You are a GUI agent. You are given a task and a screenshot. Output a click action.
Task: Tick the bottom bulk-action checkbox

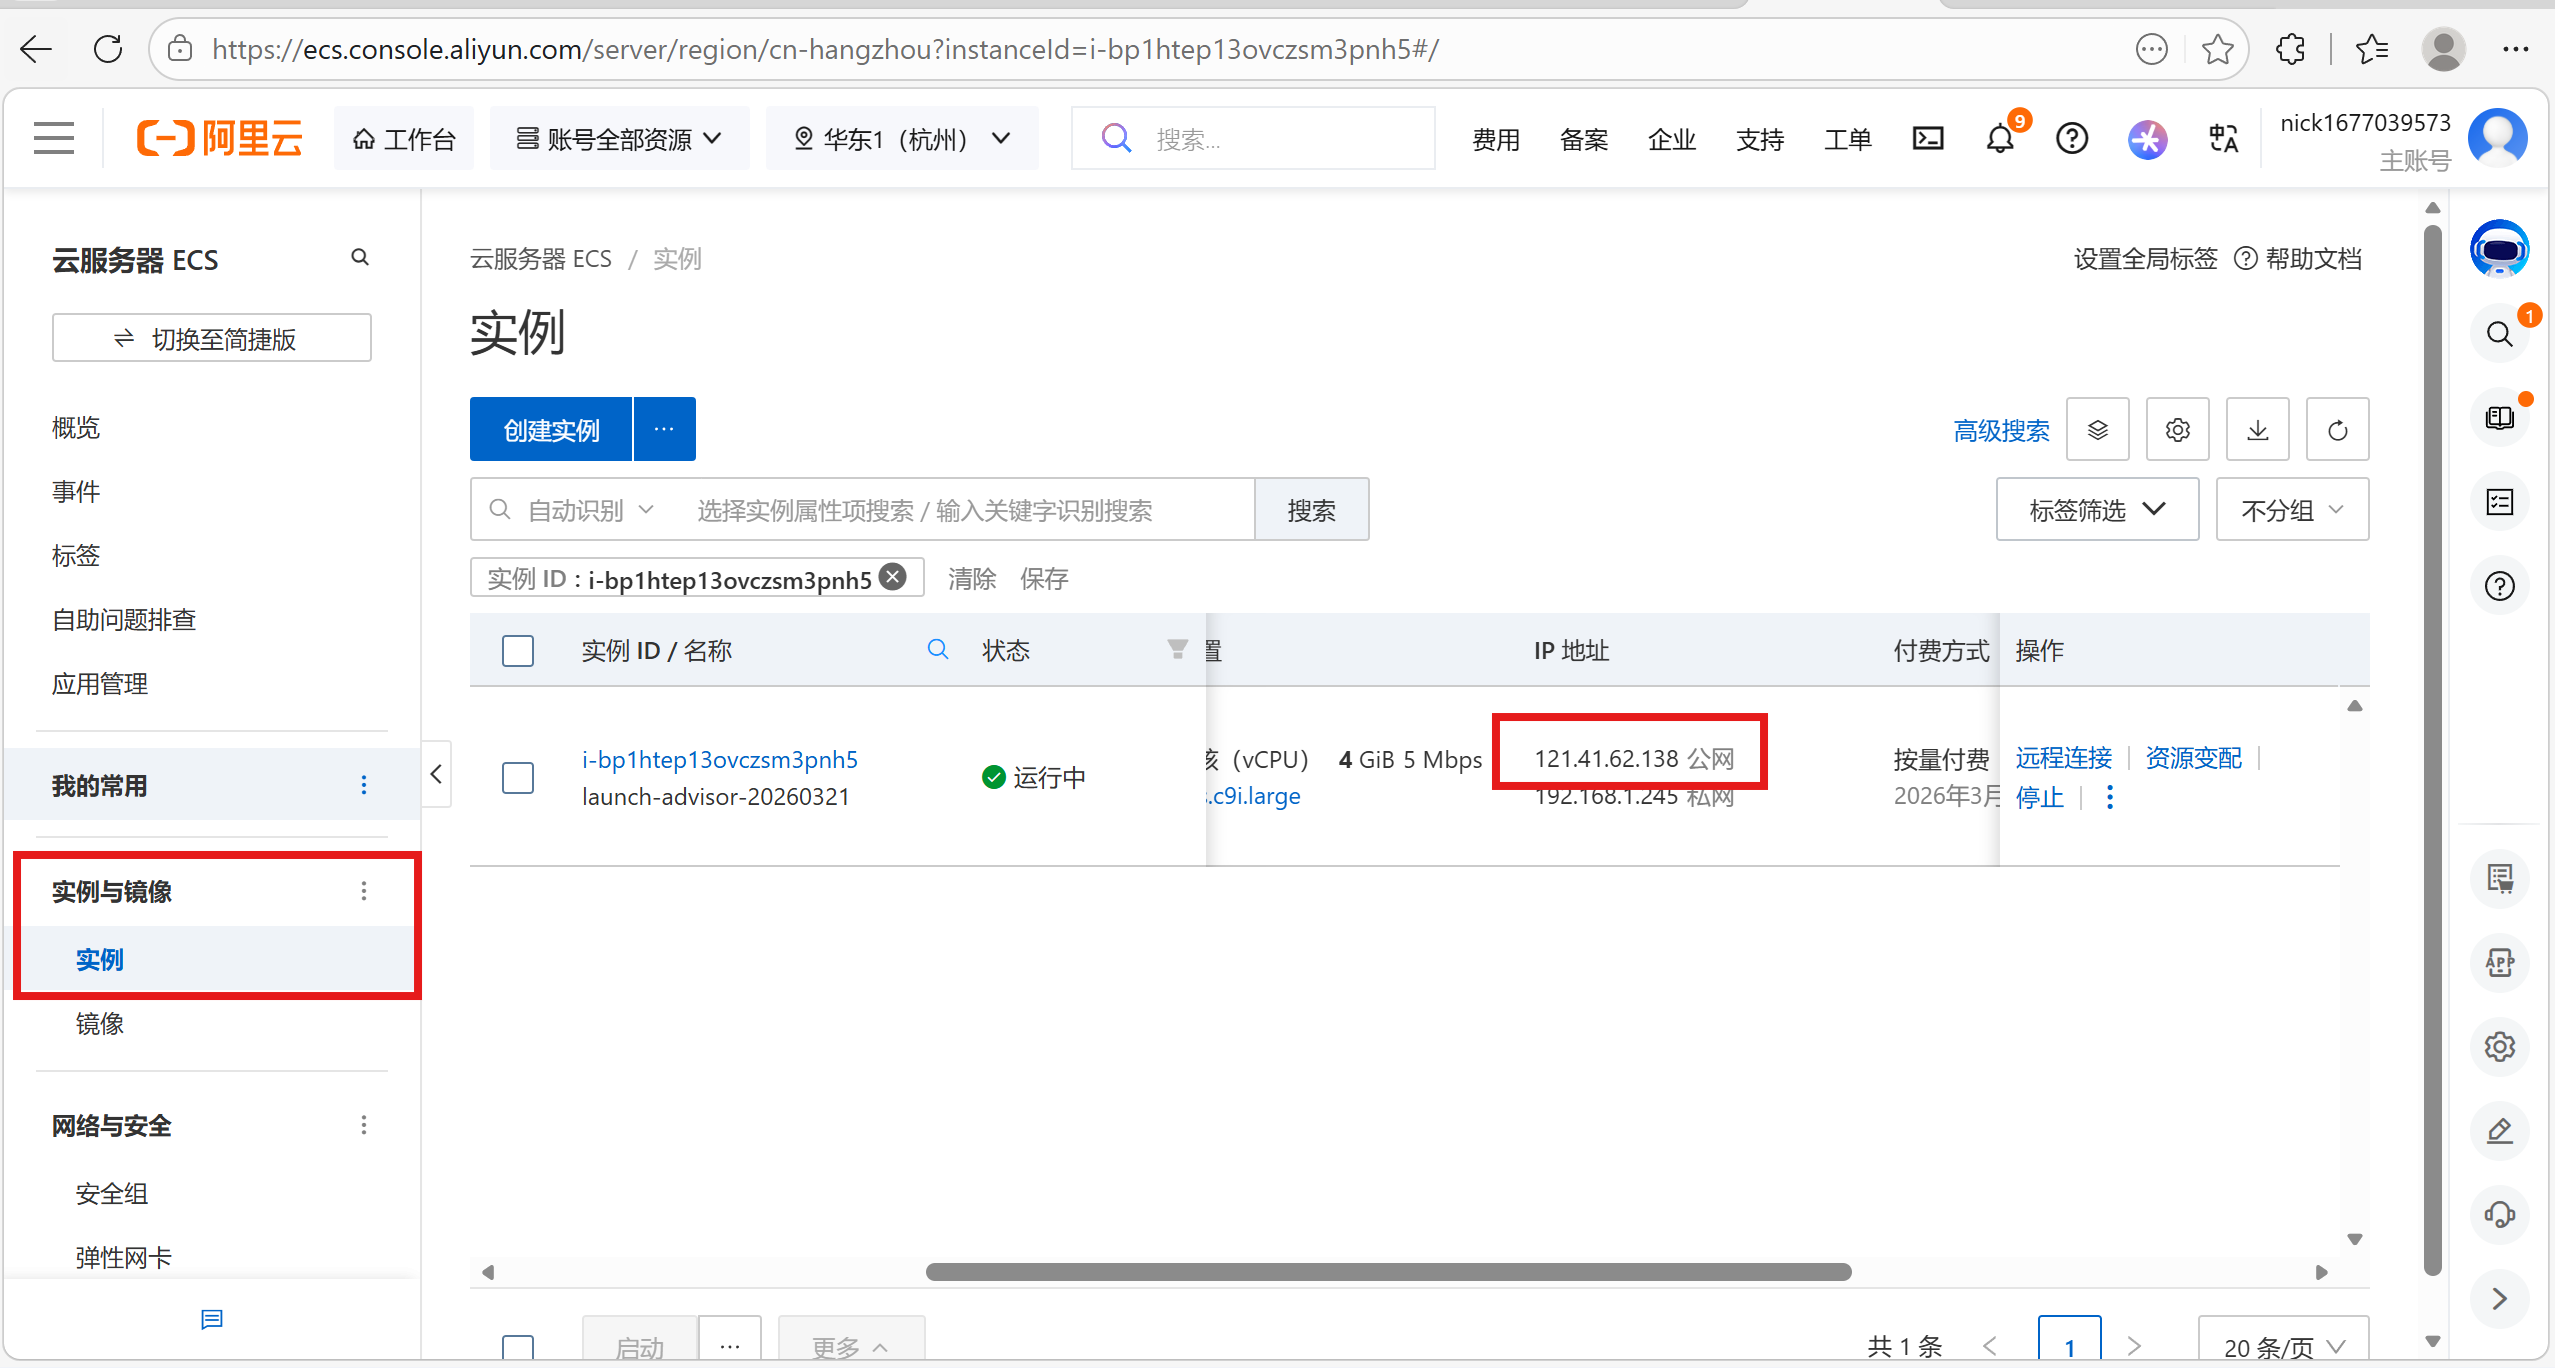518,1346
